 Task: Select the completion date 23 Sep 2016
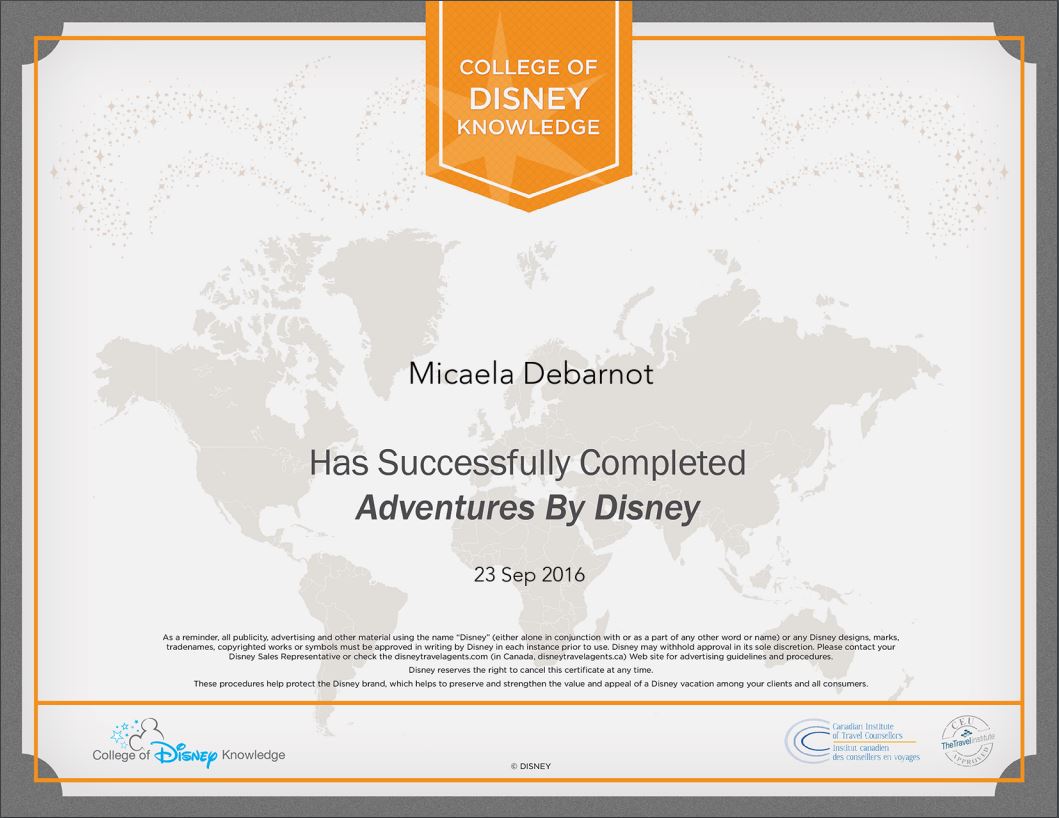[x=529, y=576]
